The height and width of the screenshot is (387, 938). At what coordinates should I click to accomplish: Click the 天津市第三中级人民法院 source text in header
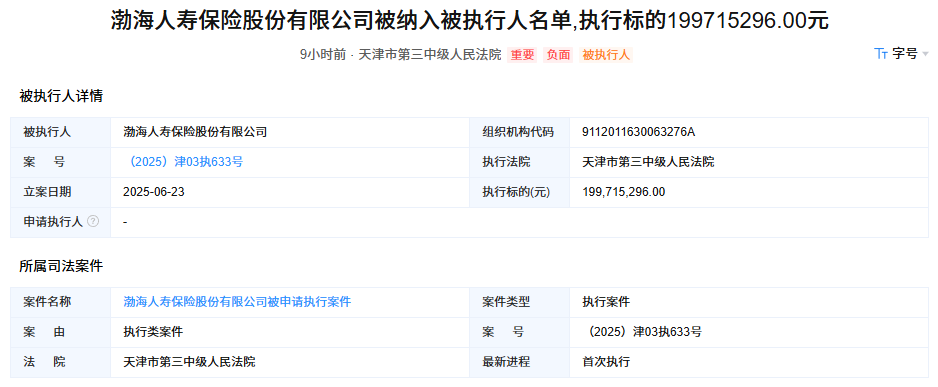(x=430, y=55)
